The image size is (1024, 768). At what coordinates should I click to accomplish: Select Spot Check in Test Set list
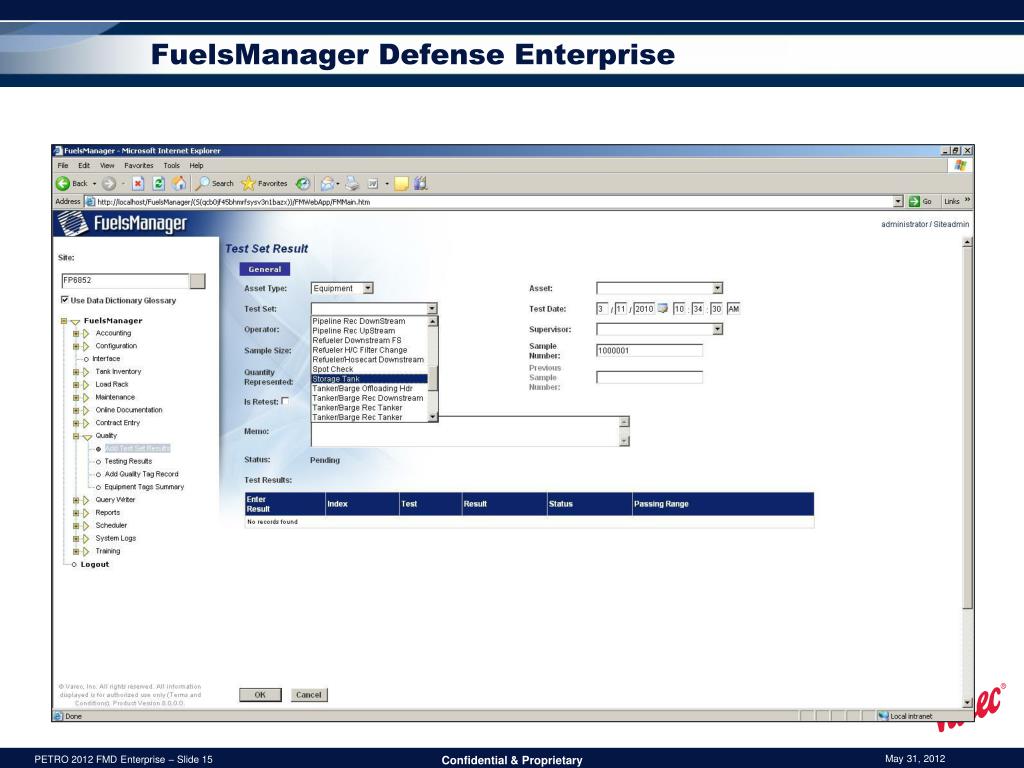coord(370,369)
